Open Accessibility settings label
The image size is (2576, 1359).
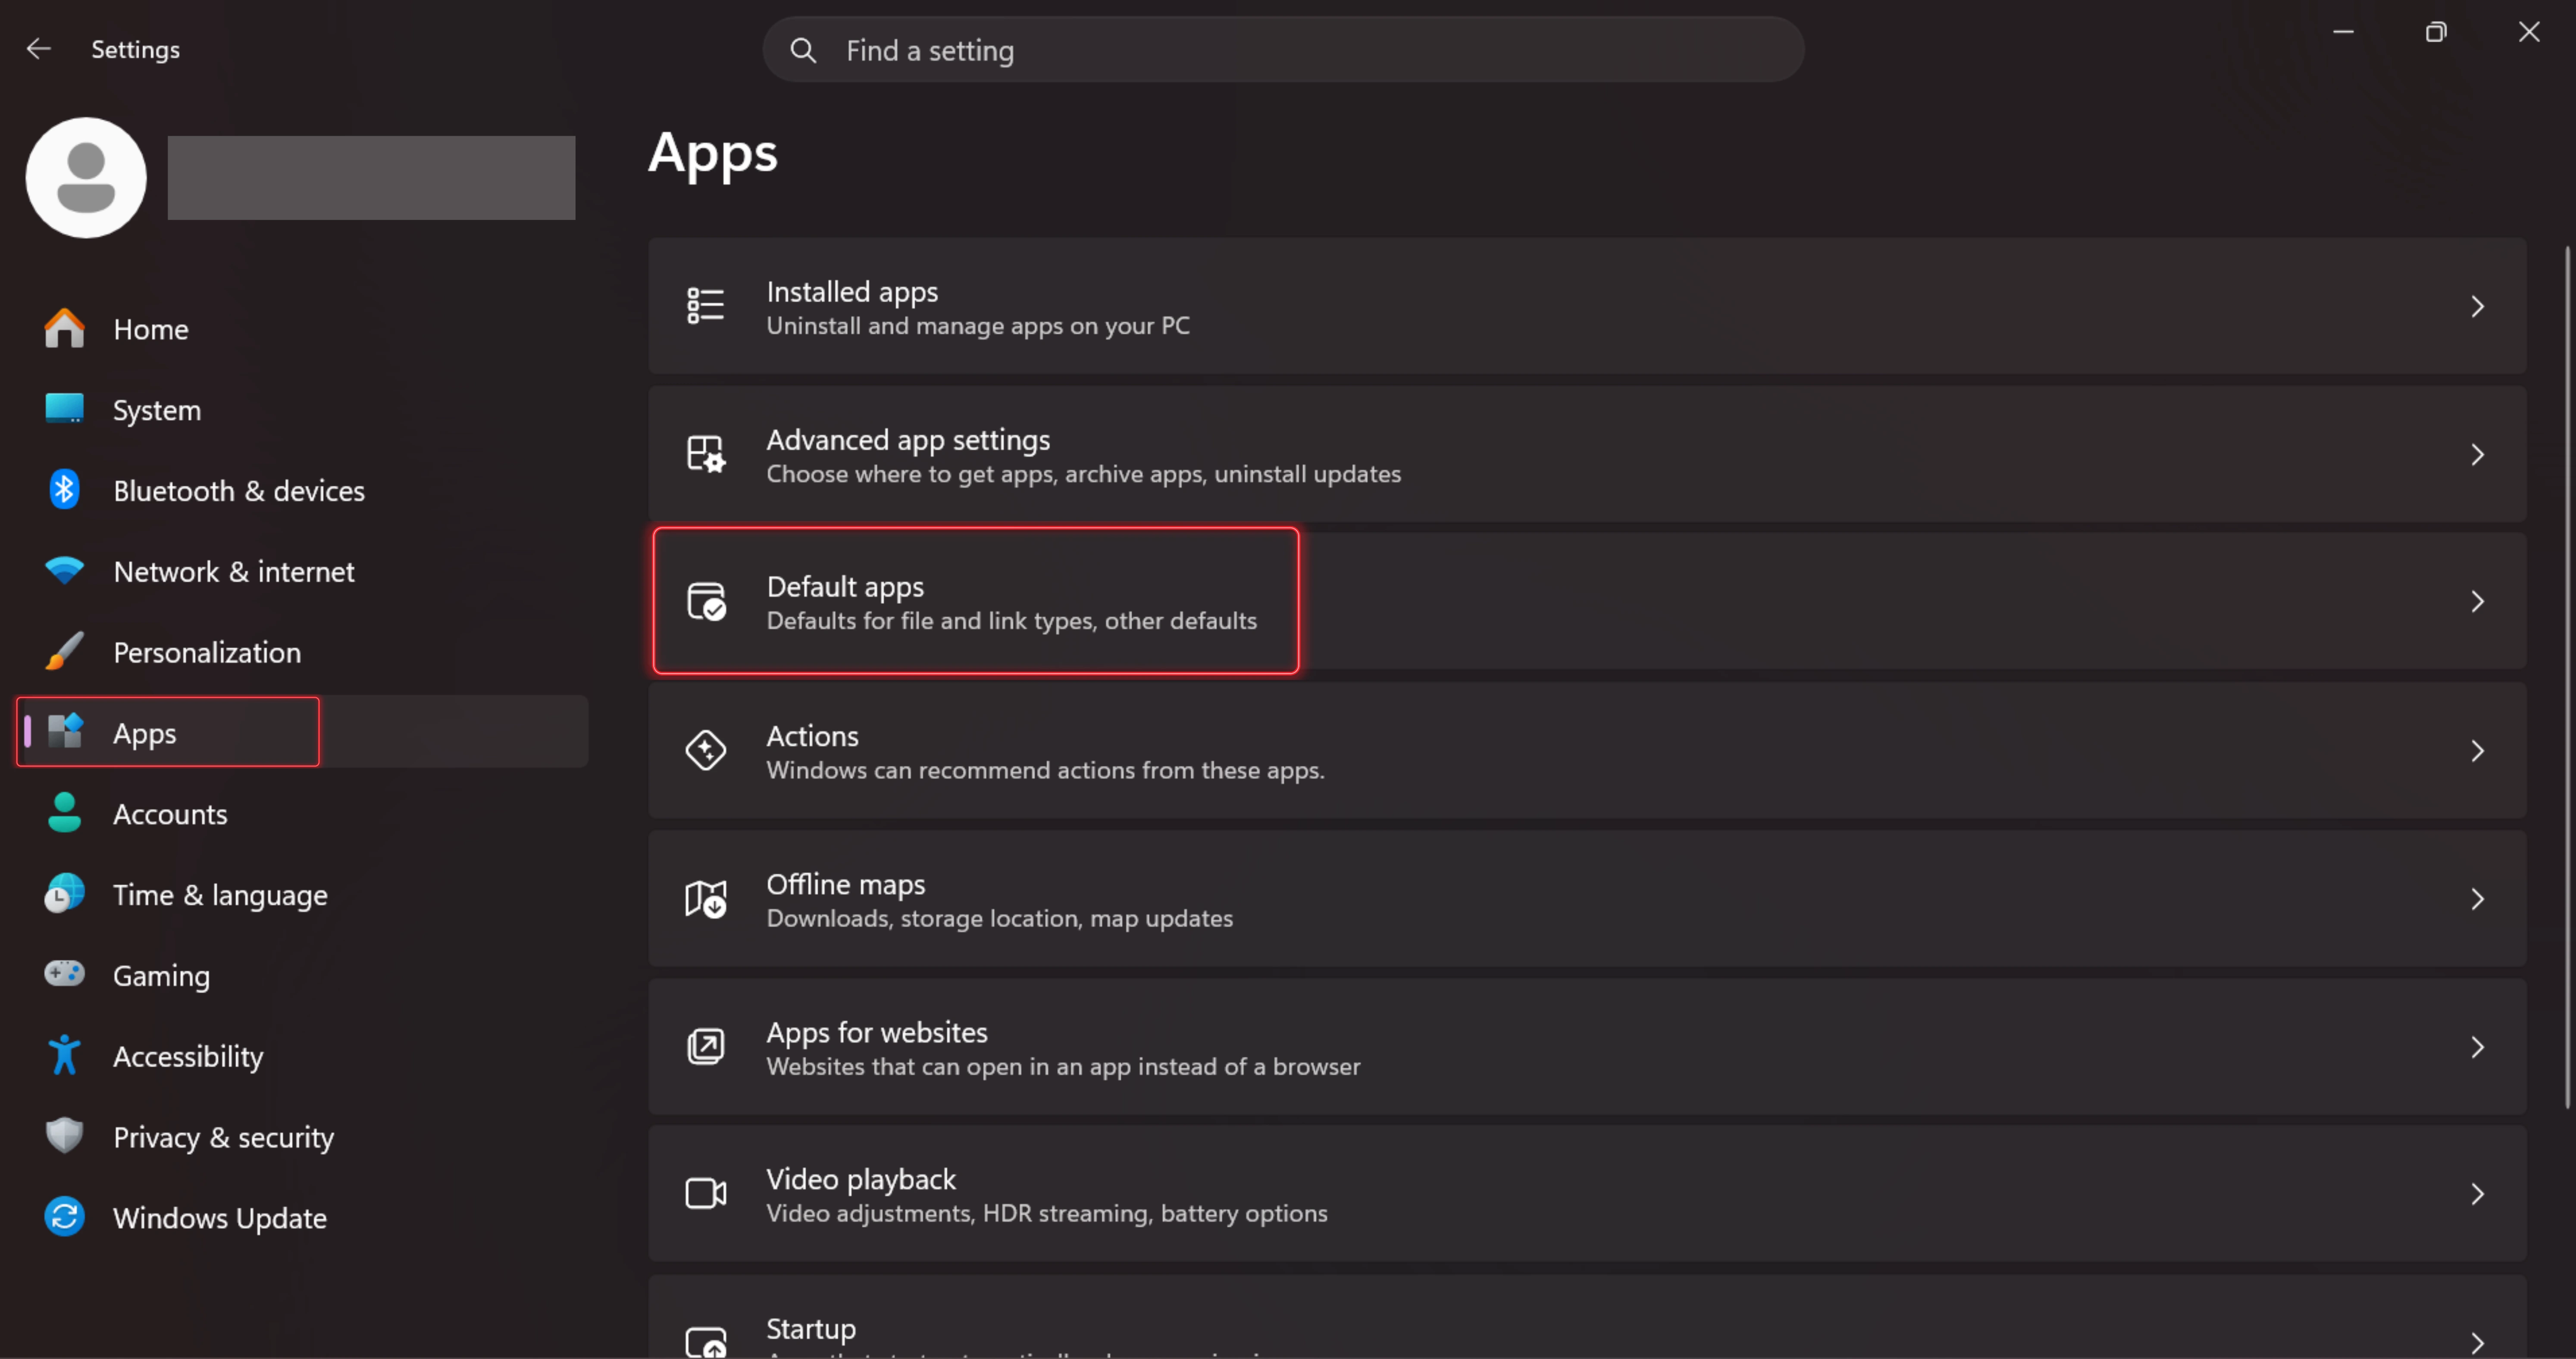click(x=188, y=1056)
